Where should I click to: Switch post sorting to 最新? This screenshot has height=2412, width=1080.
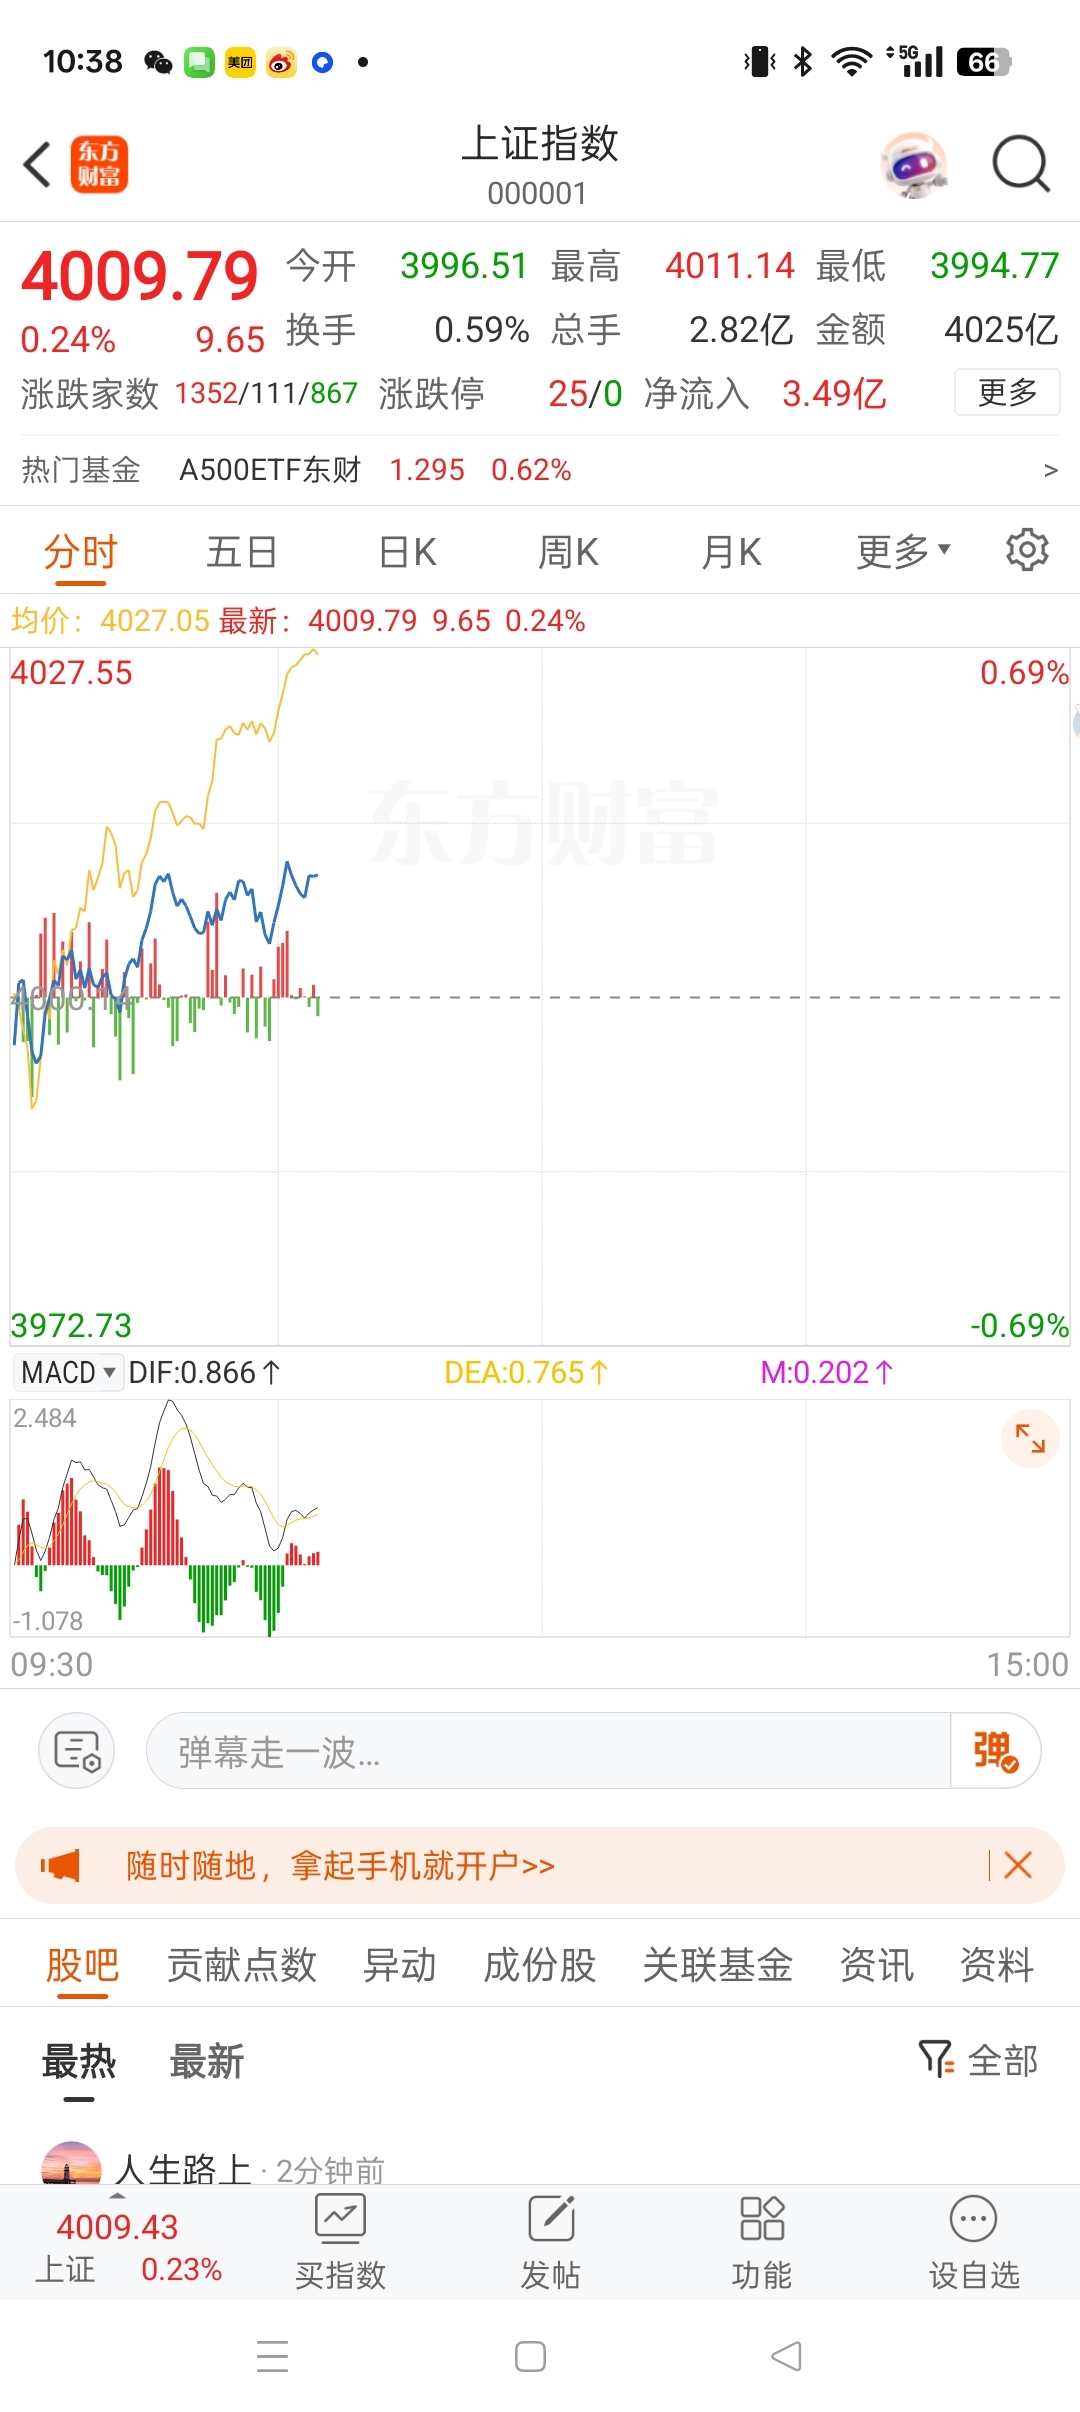point(207,2062)
